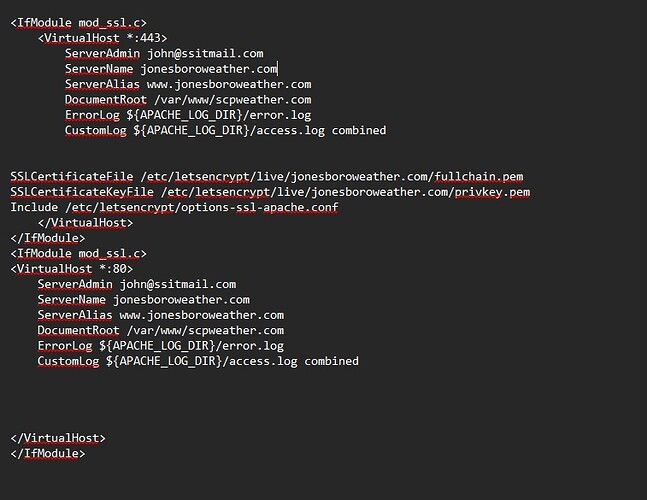Screen dimensions: 647x500
Task: Click the first closing IfModule tag
Action: click(48, 238)
